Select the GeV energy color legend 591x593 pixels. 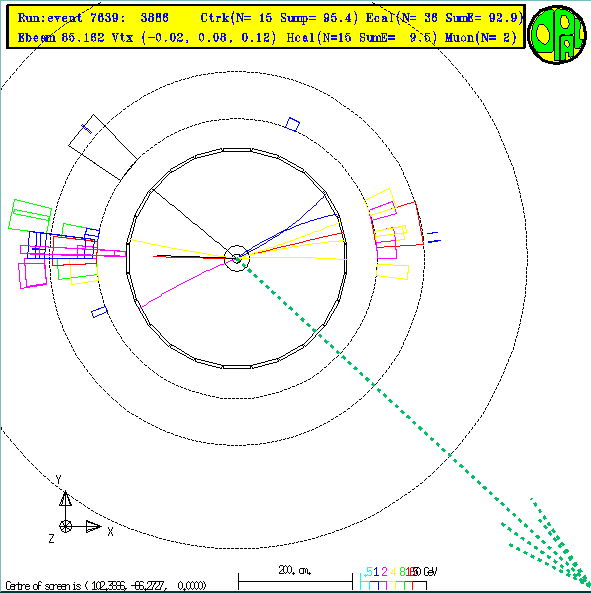tap(398, 578)
